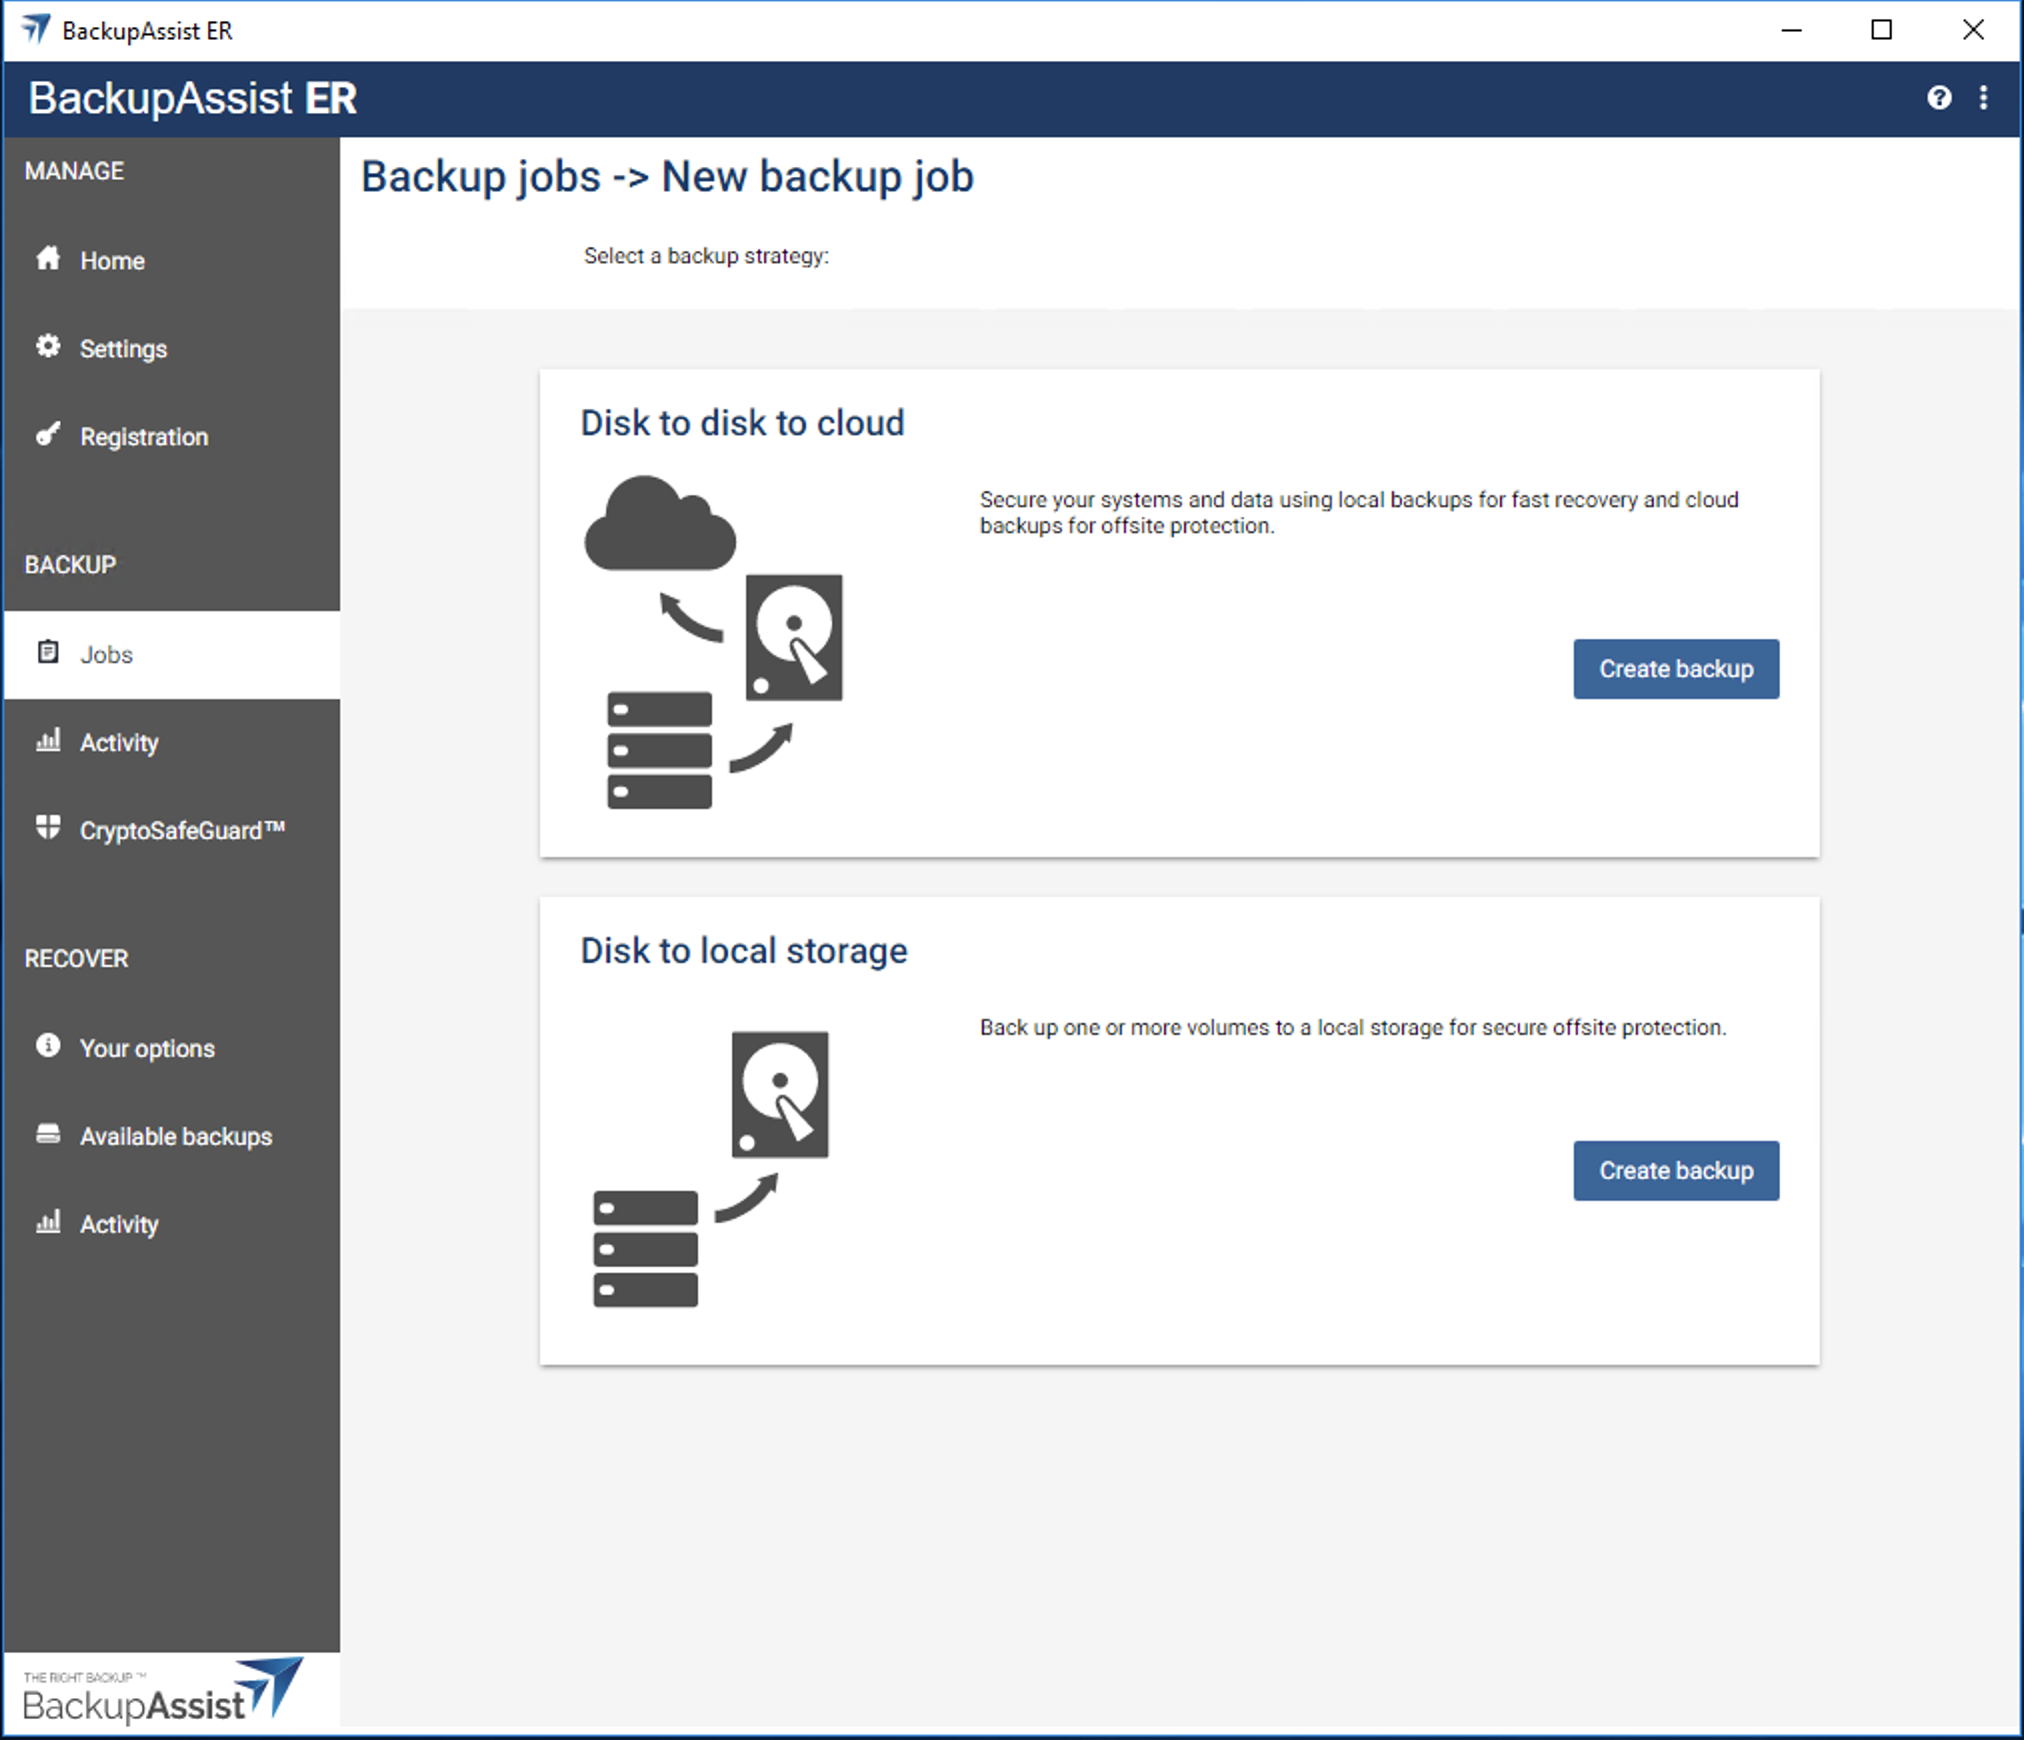
Task: Click the Registration key icon
Action: click(x=48, y=435)
